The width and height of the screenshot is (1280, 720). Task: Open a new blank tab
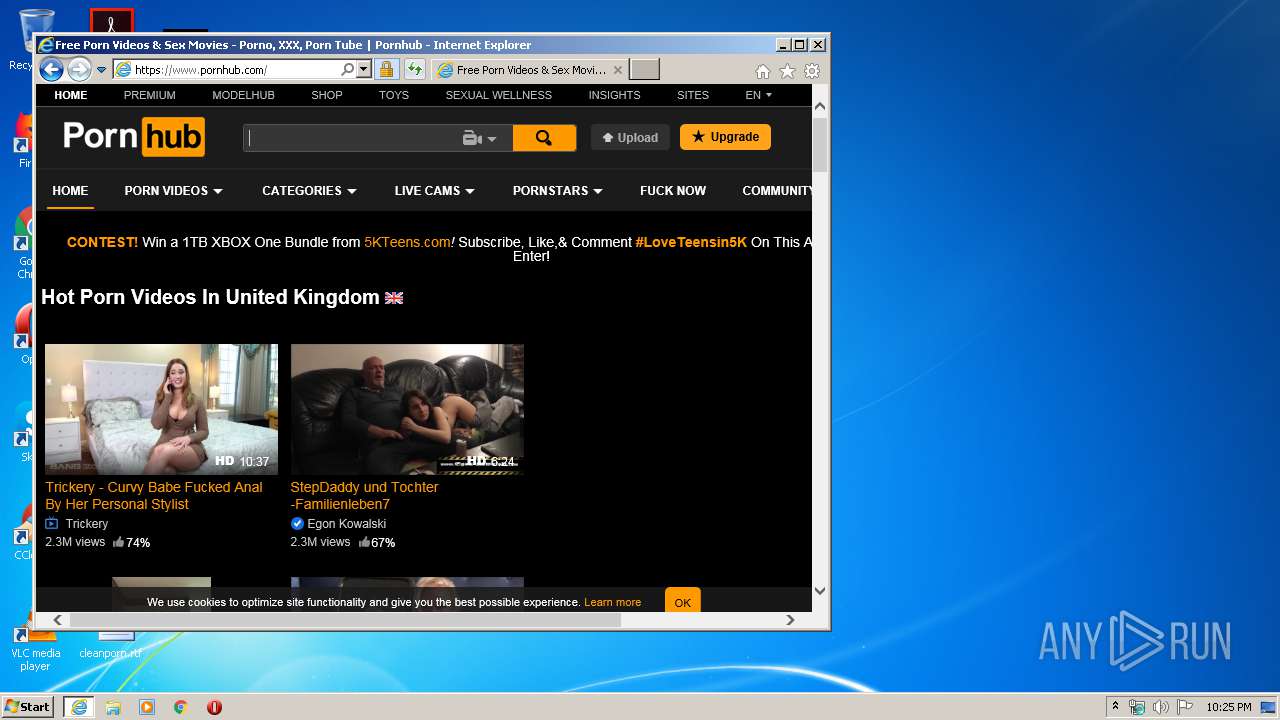pos(645,70)
